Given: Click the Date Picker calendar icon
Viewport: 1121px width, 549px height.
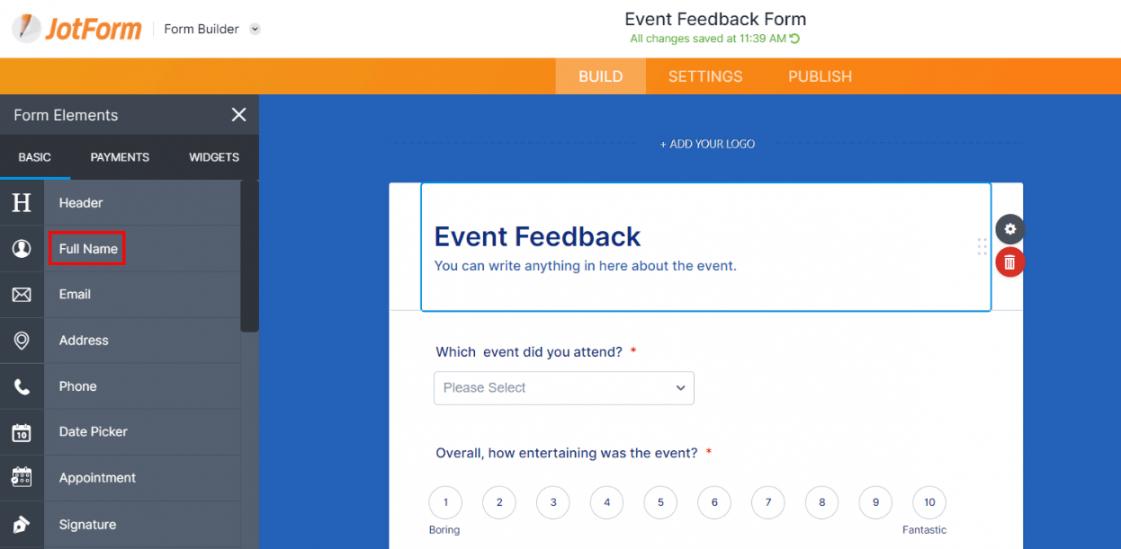Looking at the screenshot, I should 21,432.
